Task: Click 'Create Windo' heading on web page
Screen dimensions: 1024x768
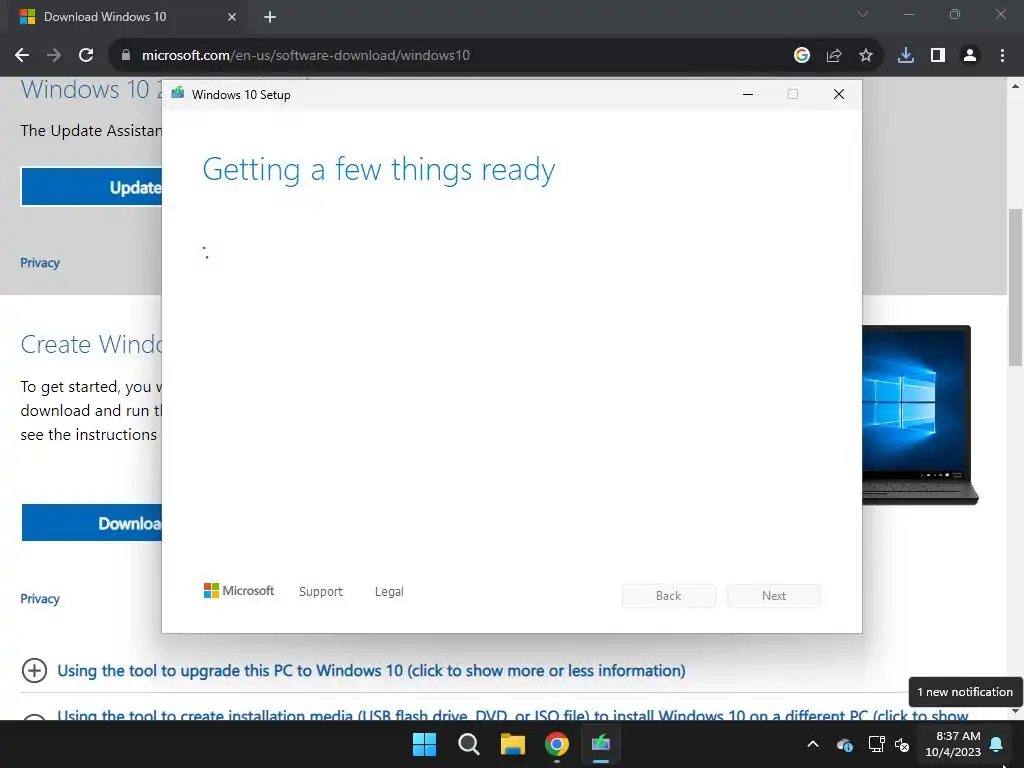Action: [91, 344]
